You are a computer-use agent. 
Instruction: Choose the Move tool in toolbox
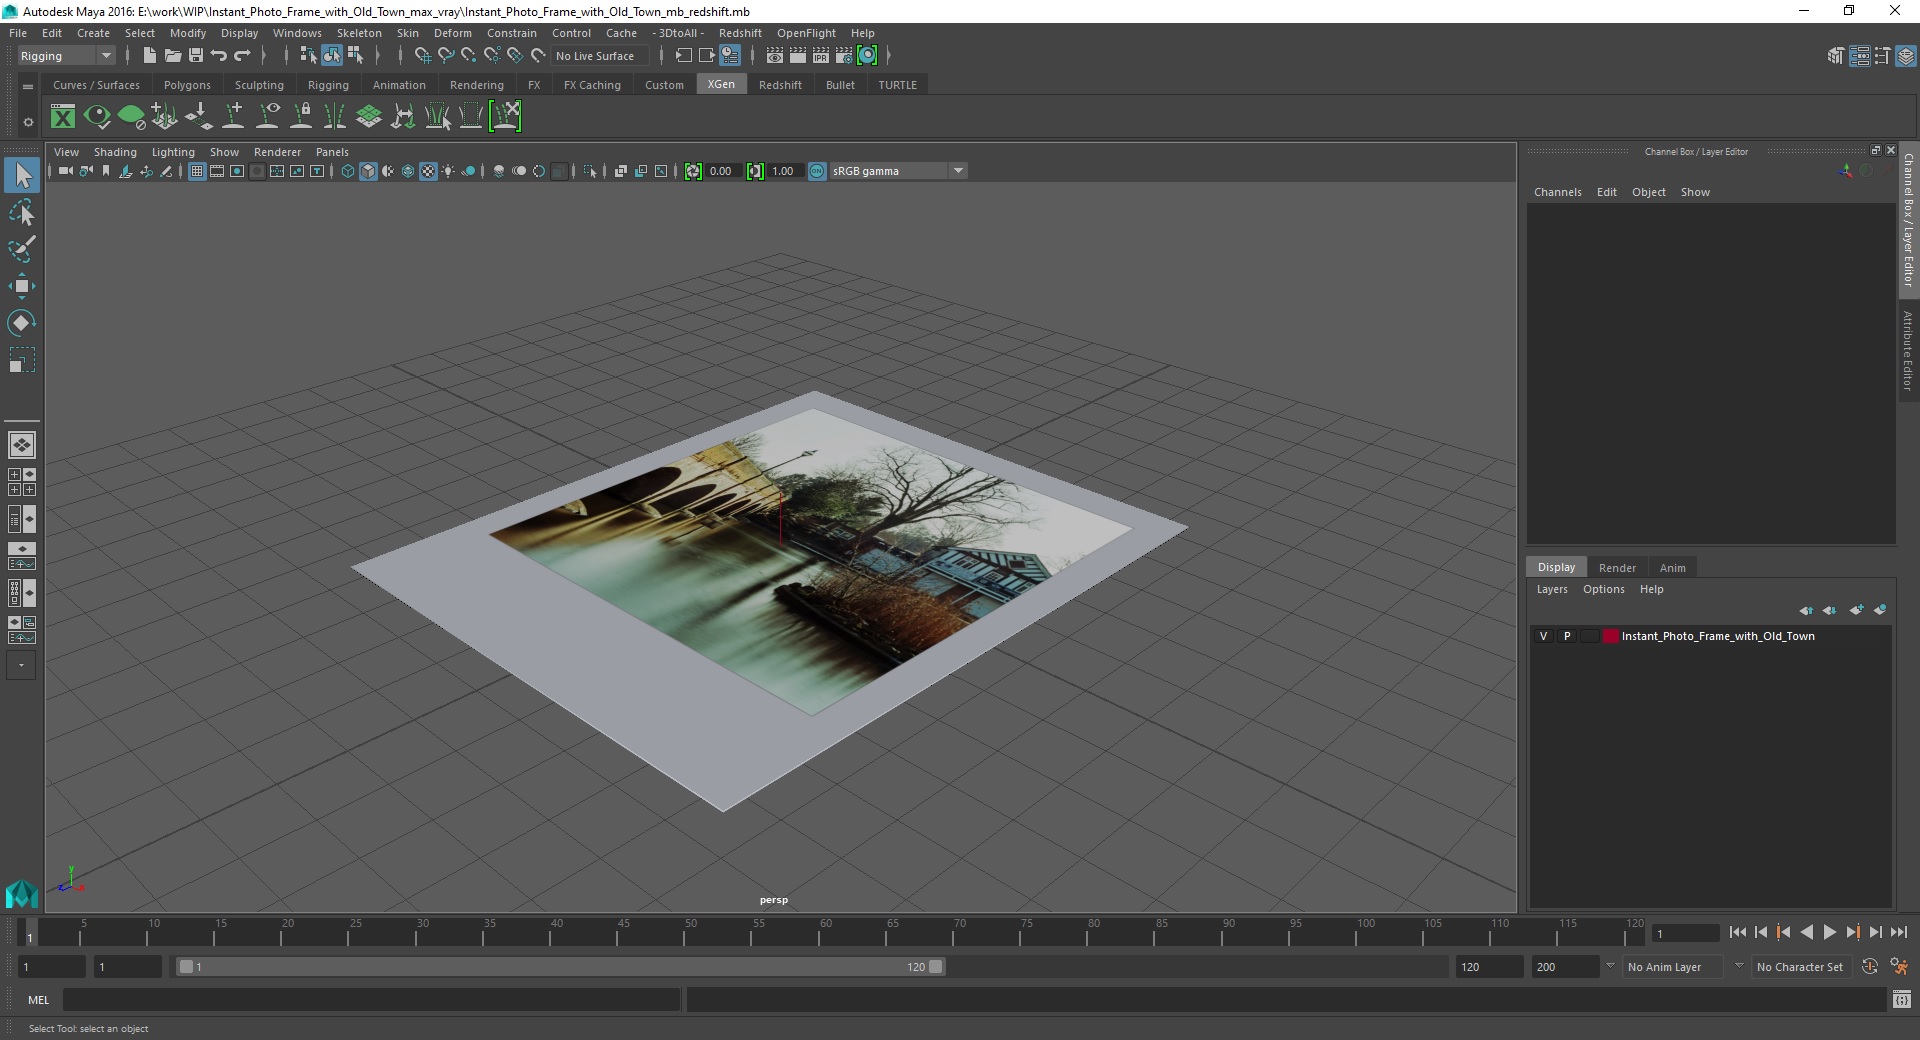click(22, 286)
